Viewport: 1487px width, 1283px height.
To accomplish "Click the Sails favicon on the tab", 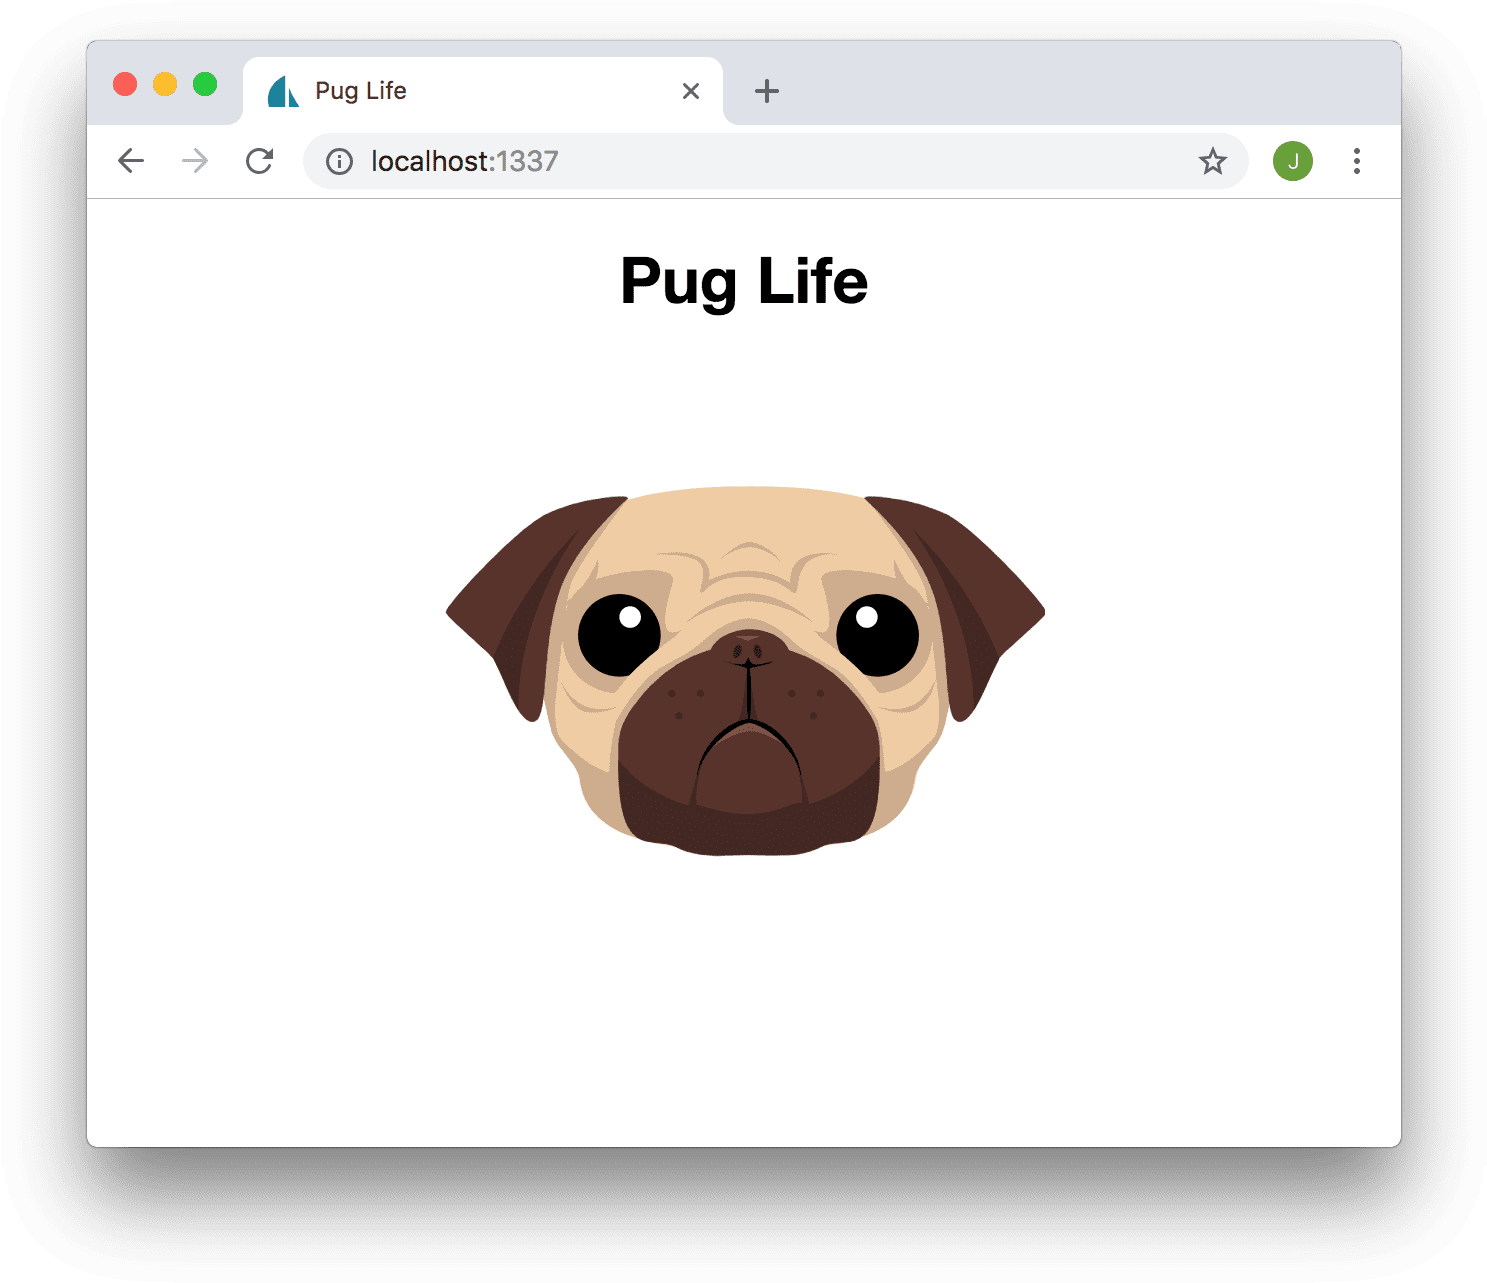I will tap(283, 91).
